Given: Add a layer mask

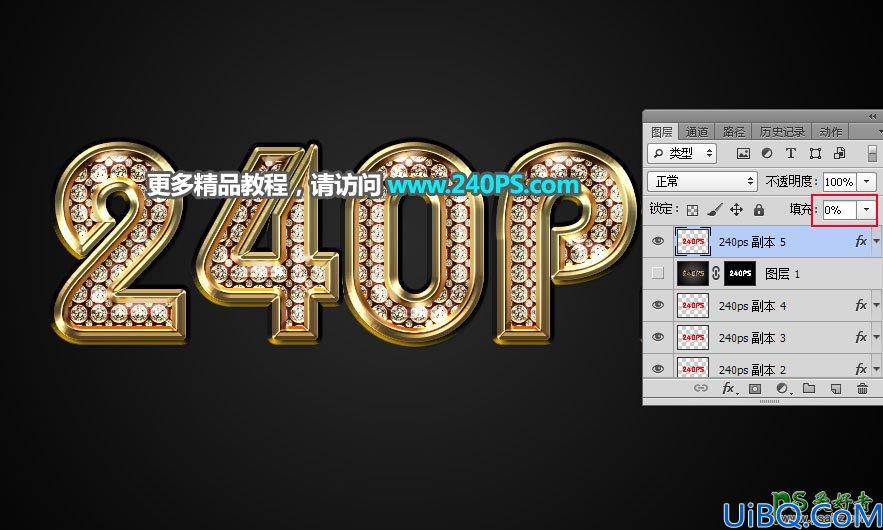Looking at the screenshot, I should coord(755,388).
